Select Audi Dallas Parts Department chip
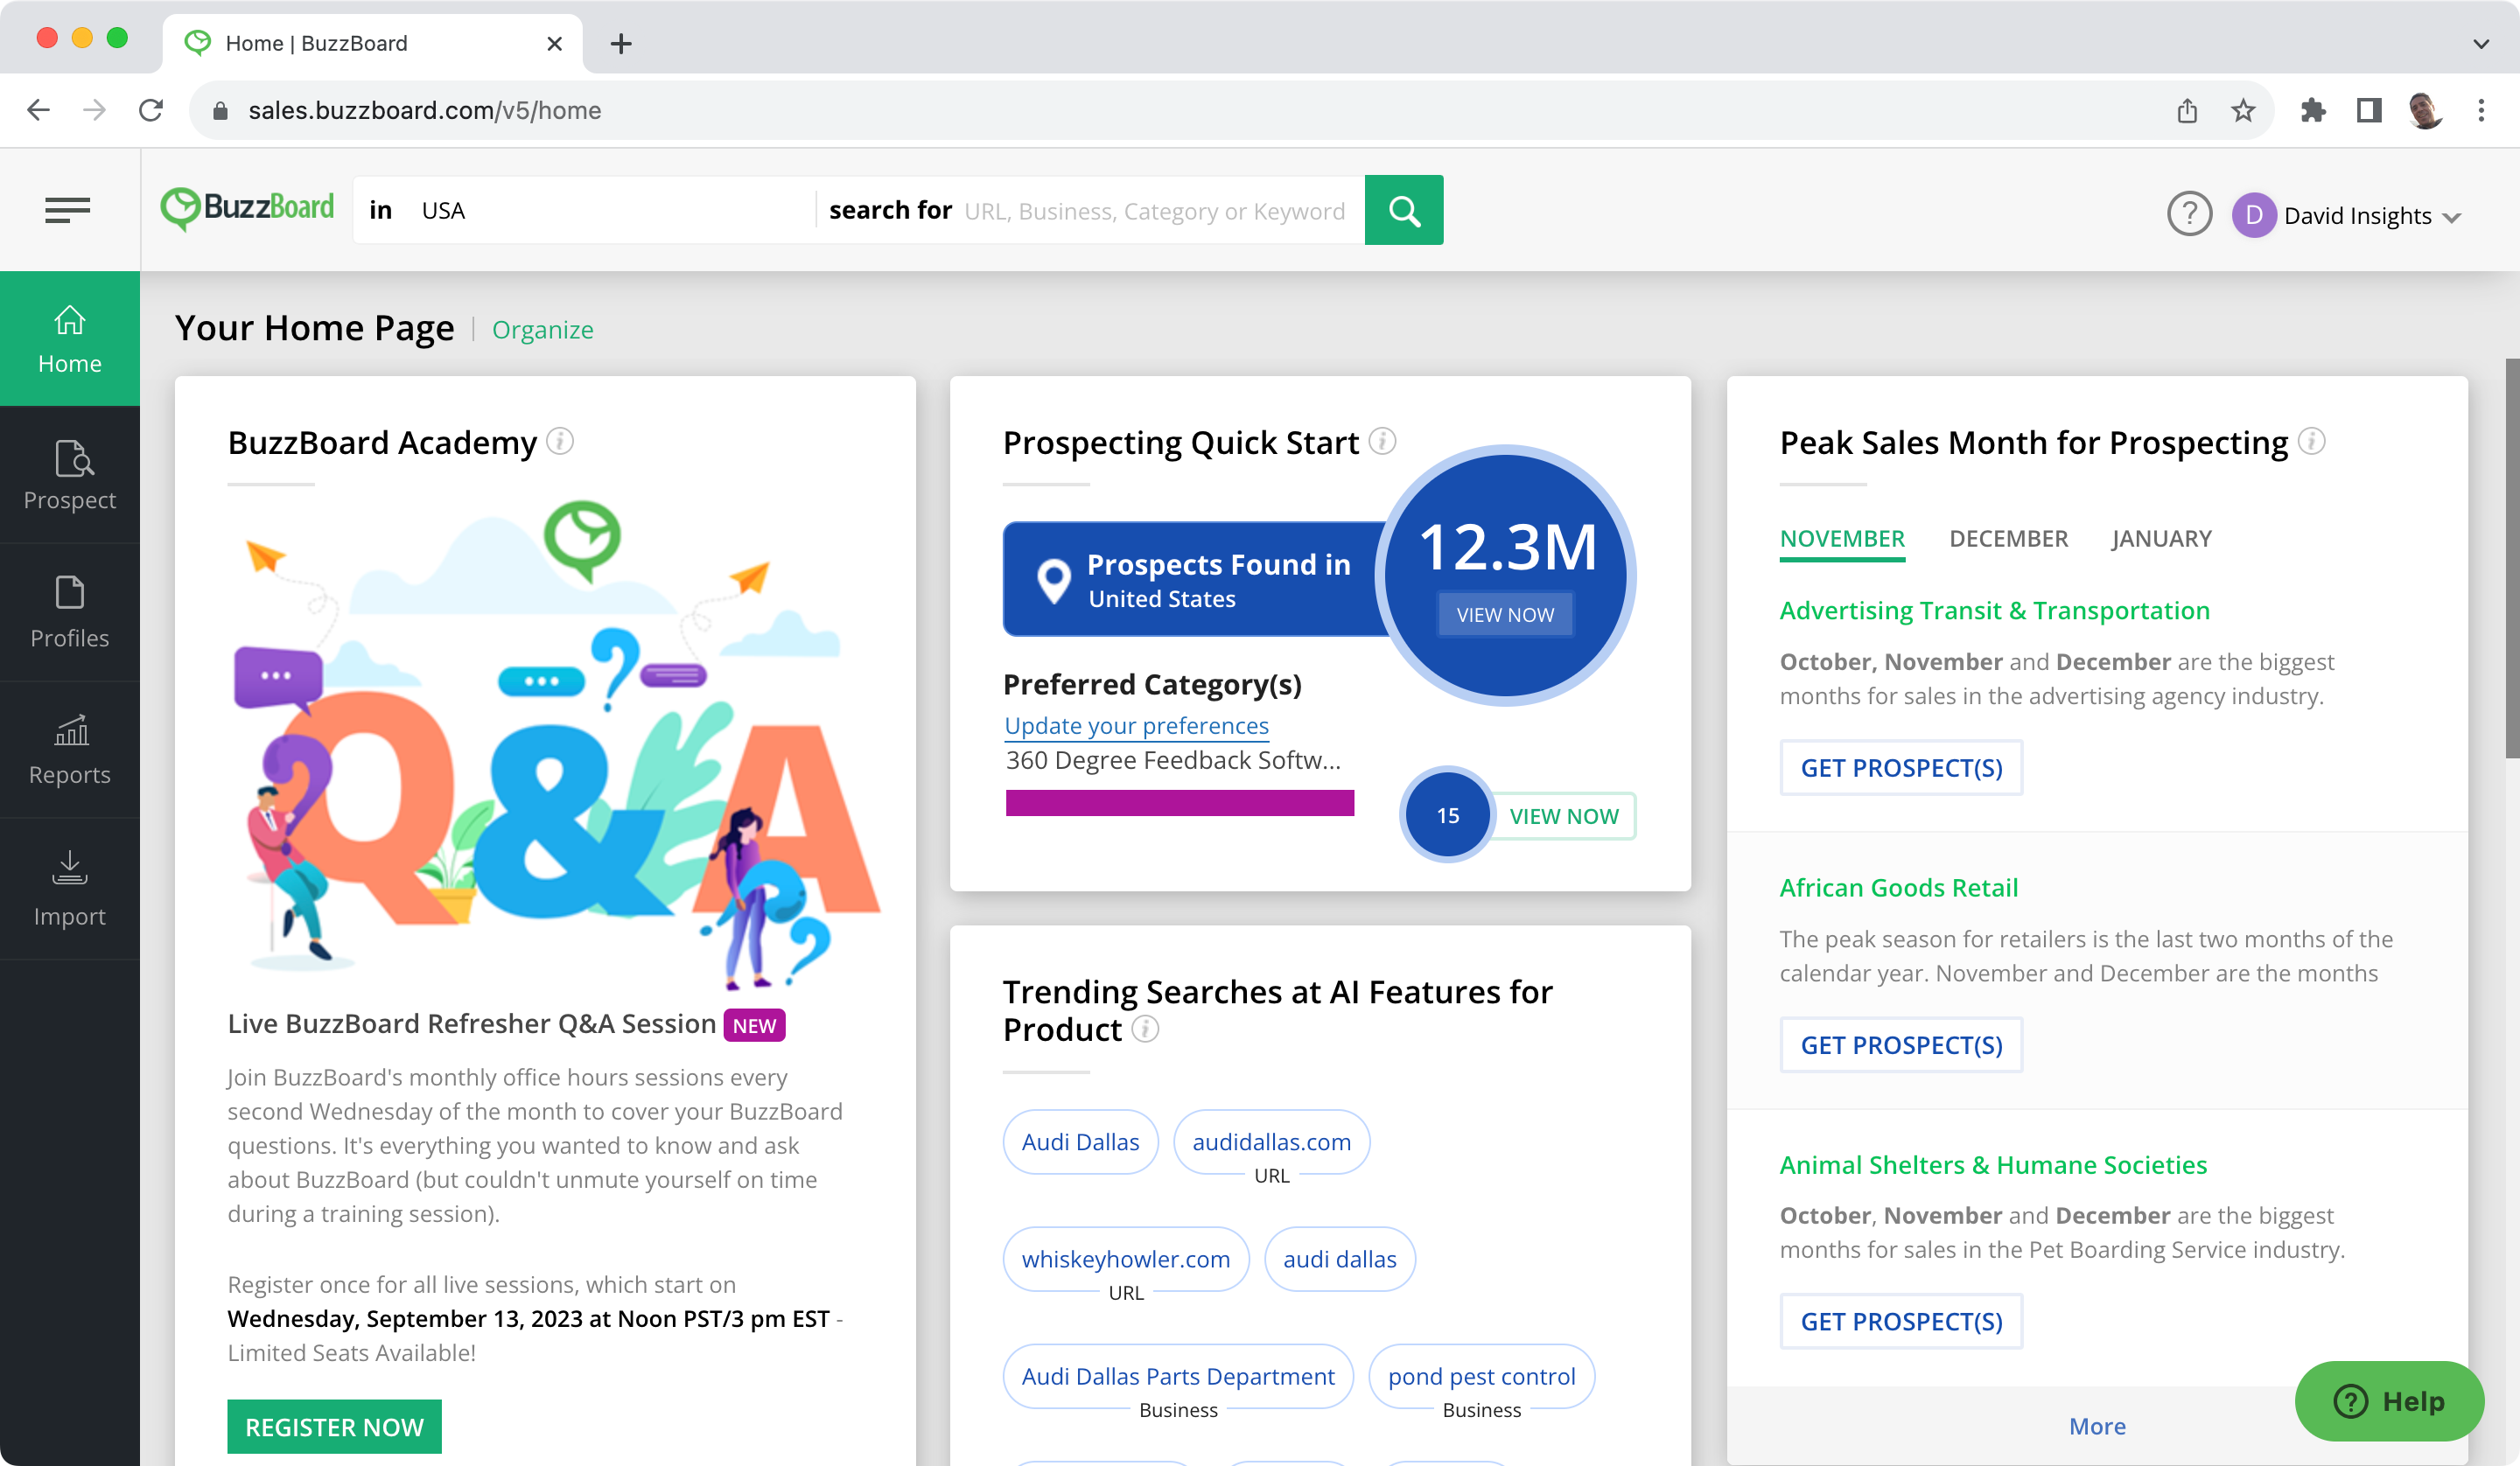Viewport: 2520px width, 1466px height. pos(1178,1376)
